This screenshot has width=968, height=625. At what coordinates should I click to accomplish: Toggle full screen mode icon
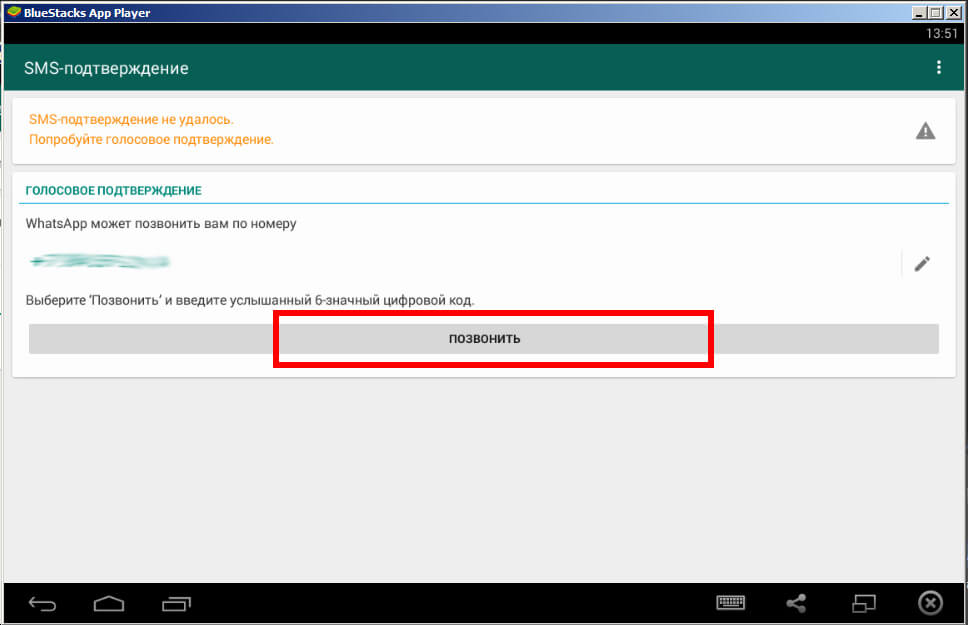pos(864,603)
